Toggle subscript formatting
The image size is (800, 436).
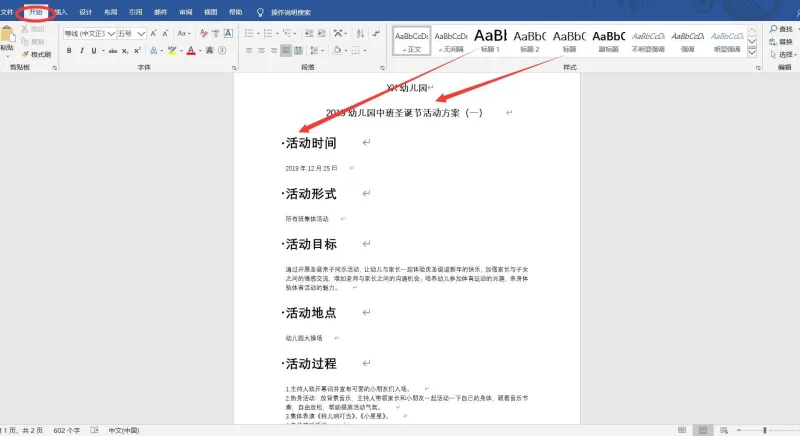point(125,50)
